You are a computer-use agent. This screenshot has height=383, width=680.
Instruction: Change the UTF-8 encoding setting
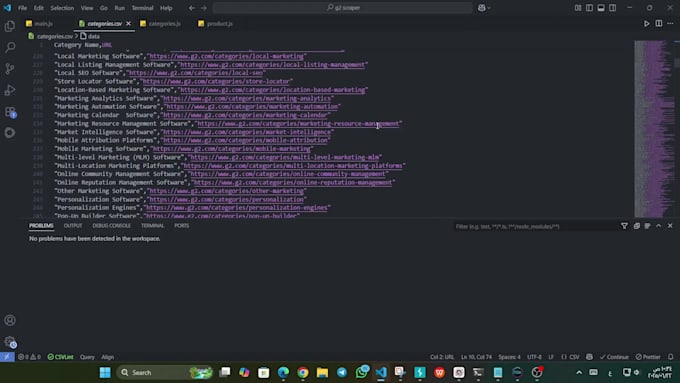click(534, 357)
